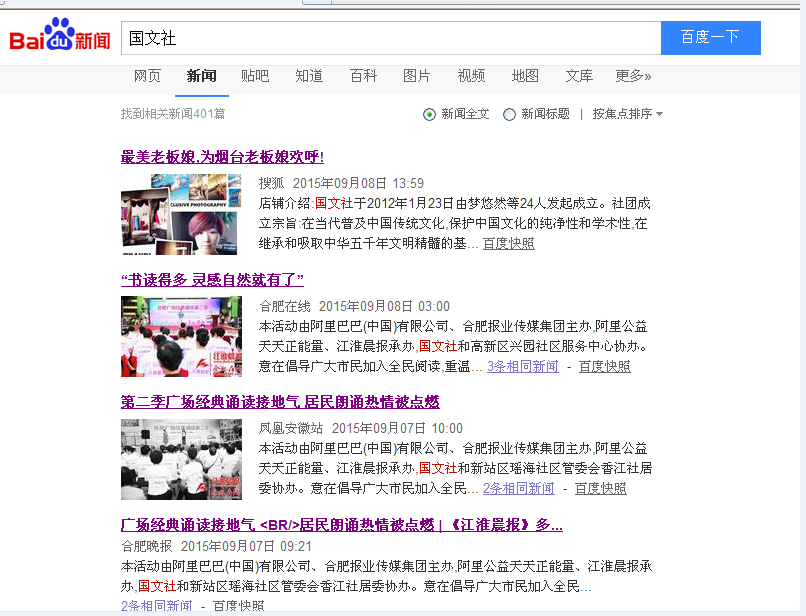Image resolution: width=806 pixels, height=616 pixels.
Task: Click source text 搜狐 2015年09月08日 13:59
Action: 341,183
